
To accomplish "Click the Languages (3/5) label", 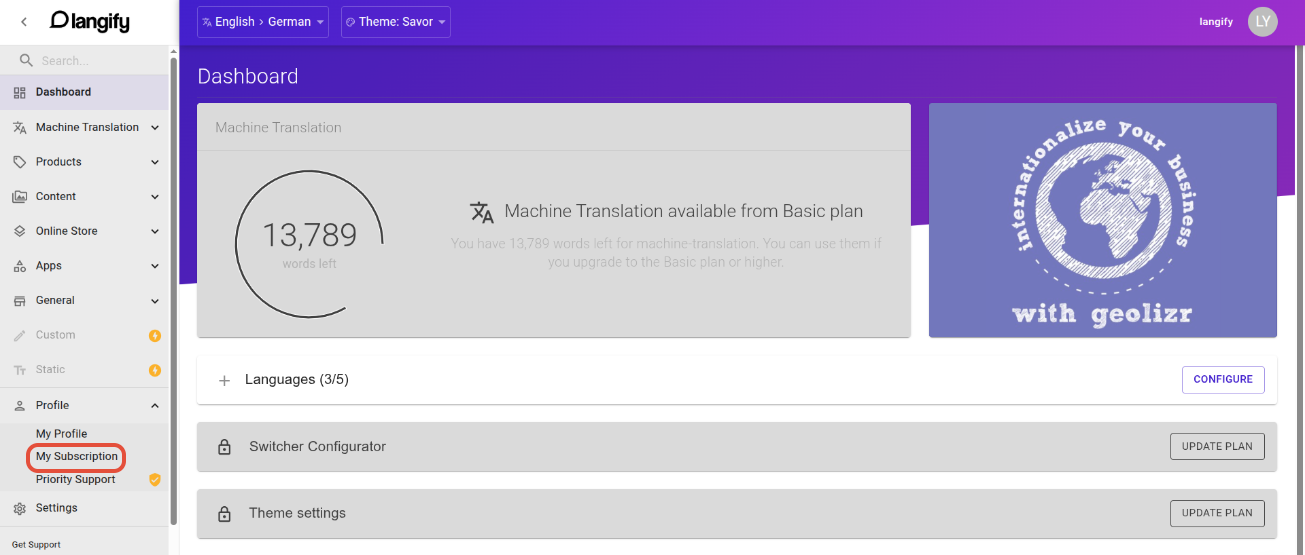I will [297, 380].
